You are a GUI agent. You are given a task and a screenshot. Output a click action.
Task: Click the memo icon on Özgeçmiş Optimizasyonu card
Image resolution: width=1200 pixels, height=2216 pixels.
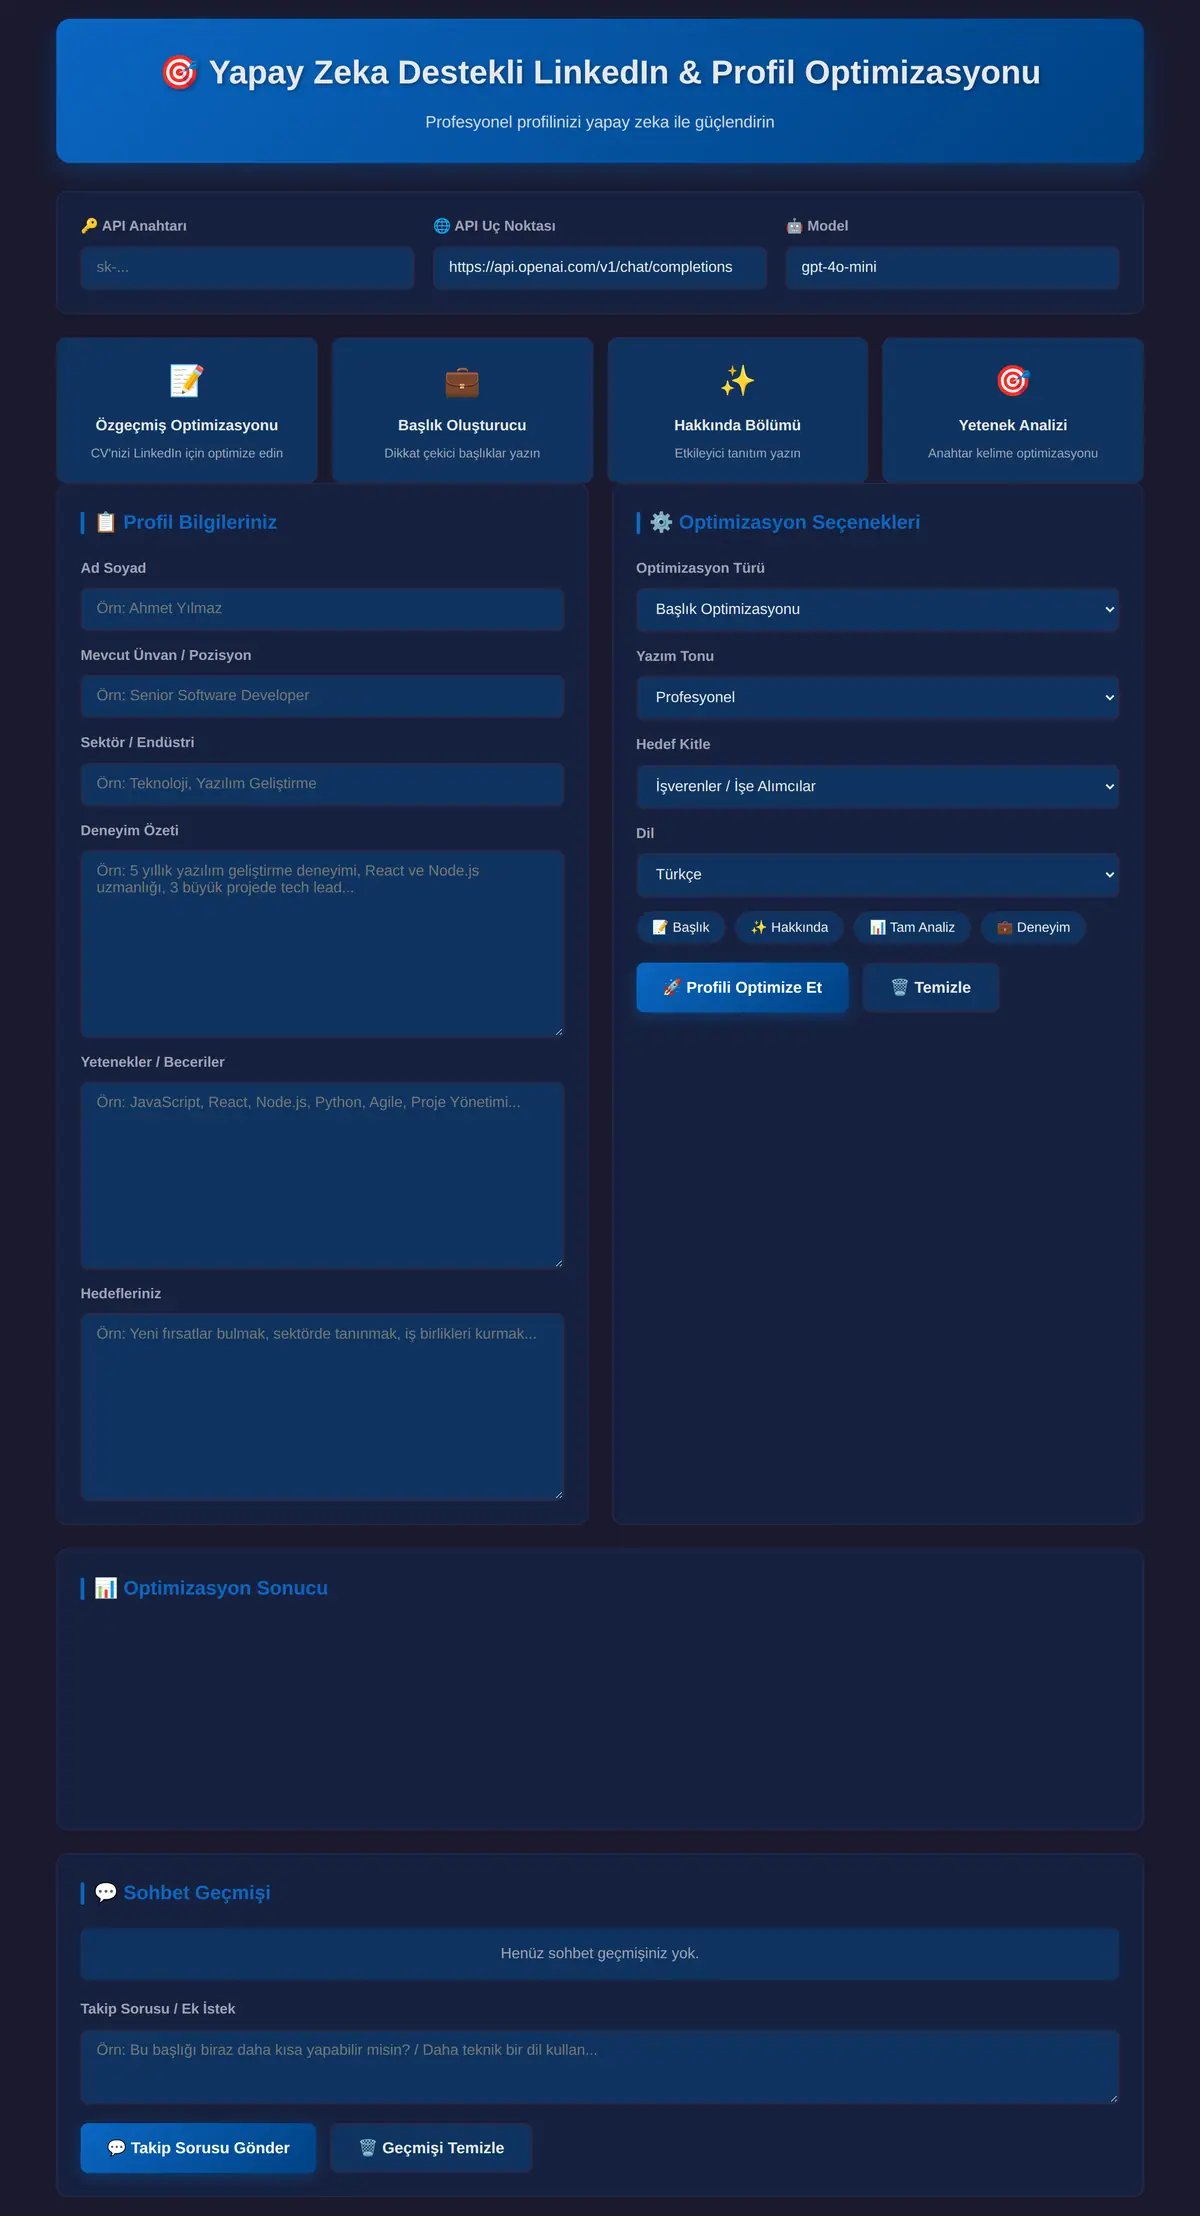pos(187,381)
